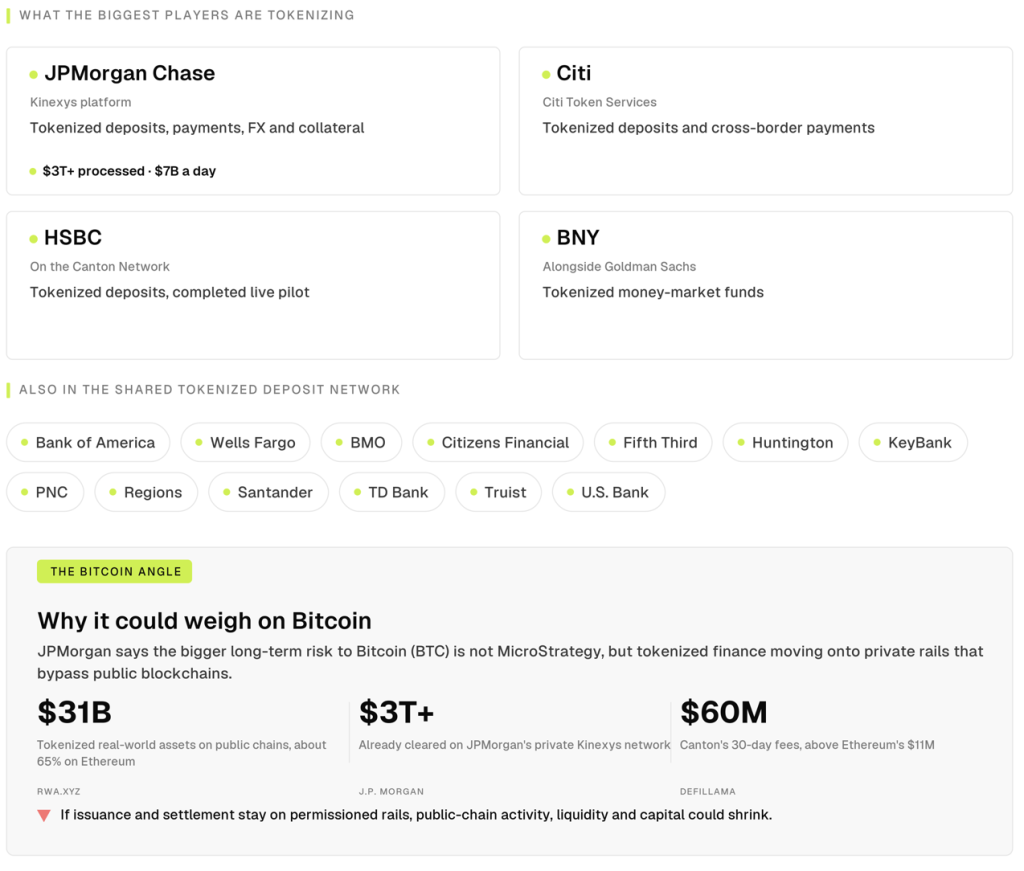Screen dimensions: 1024x871
Task: Click the red downward triangle icon
Action: (44, 816)
